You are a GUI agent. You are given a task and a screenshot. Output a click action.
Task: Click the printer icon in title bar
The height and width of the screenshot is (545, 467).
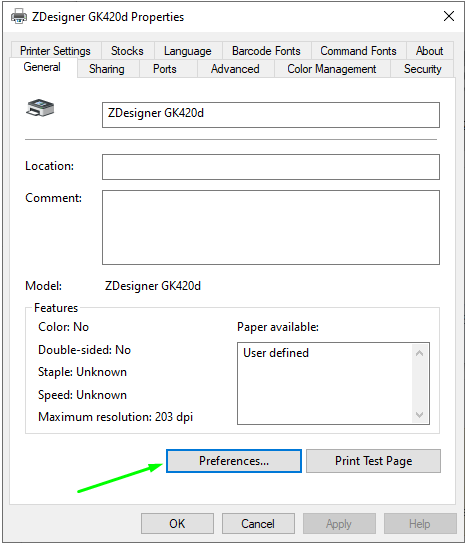(19, 16)
